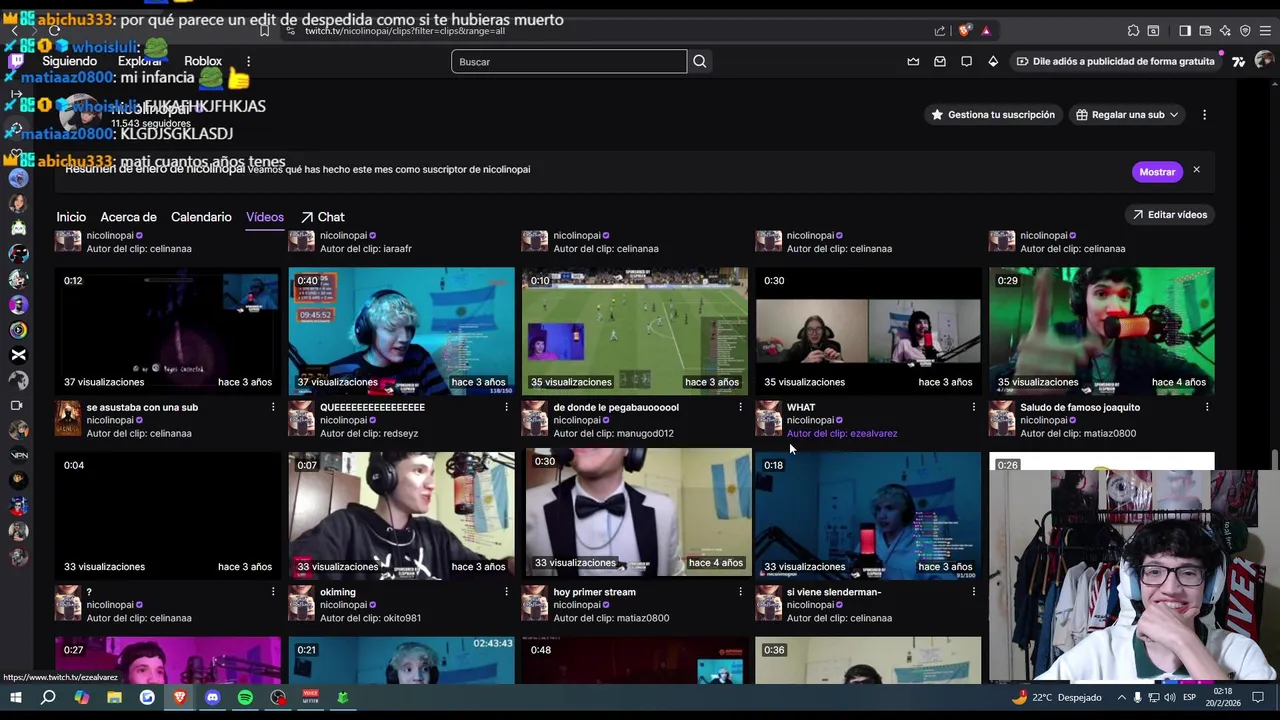
Task: Open the more options dots next to Roblox
Action: point(248,61)
